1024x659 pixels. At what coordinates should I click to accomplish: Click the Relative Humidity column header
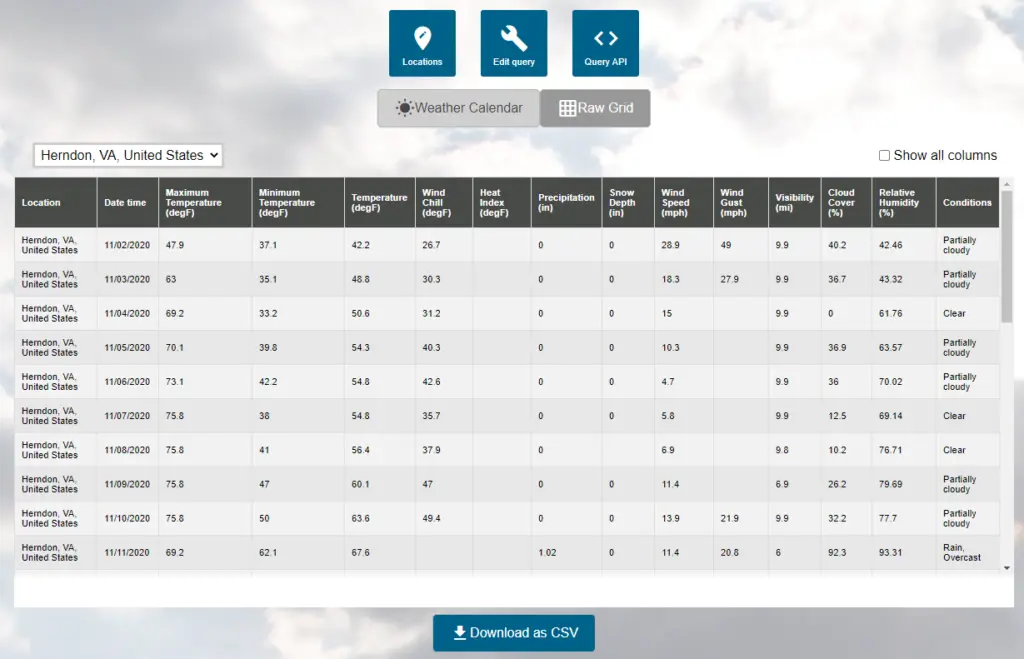click(903, 202)
